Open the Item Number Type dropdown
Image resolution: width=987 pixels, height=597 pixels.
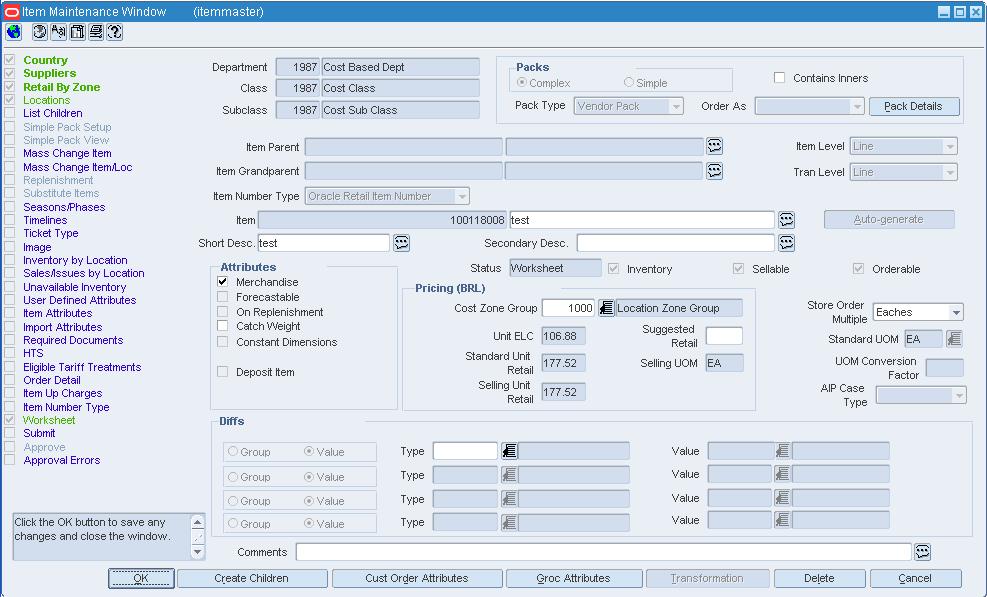(x=462, y=196)
